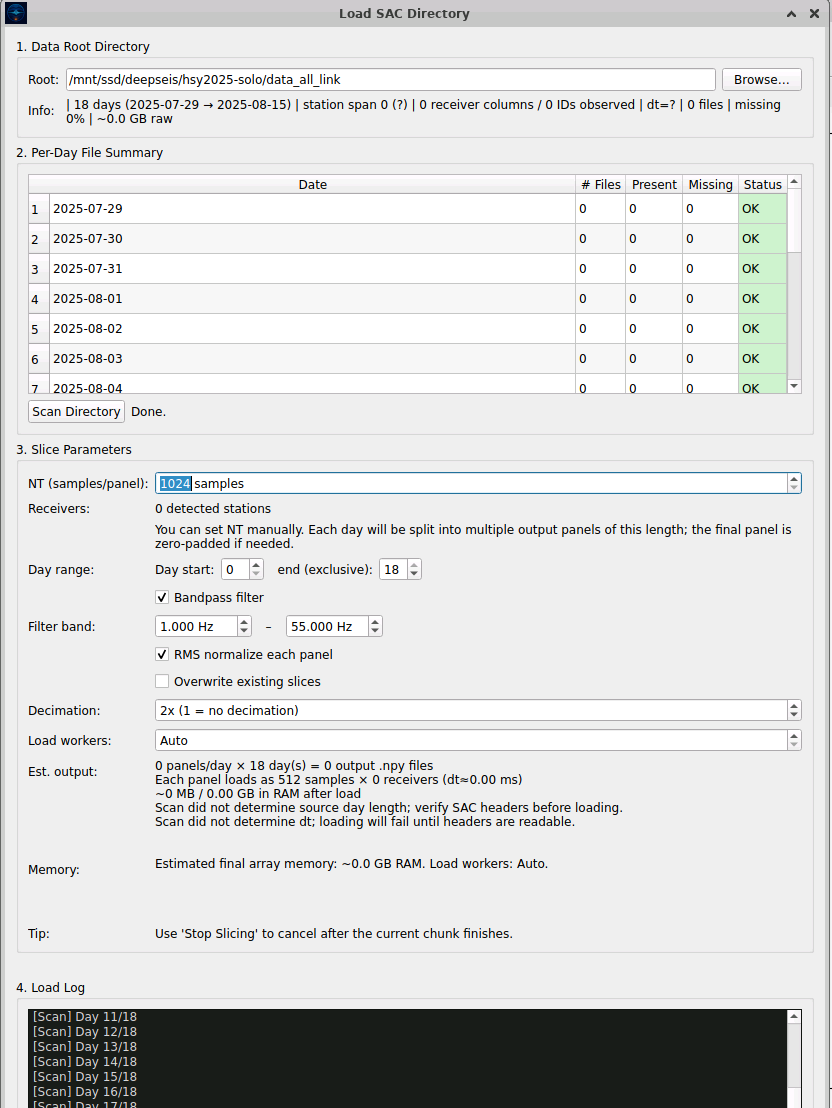Click the Root directory path field
This screenshot has height=1108, width=832.
(x=391, y=80)
